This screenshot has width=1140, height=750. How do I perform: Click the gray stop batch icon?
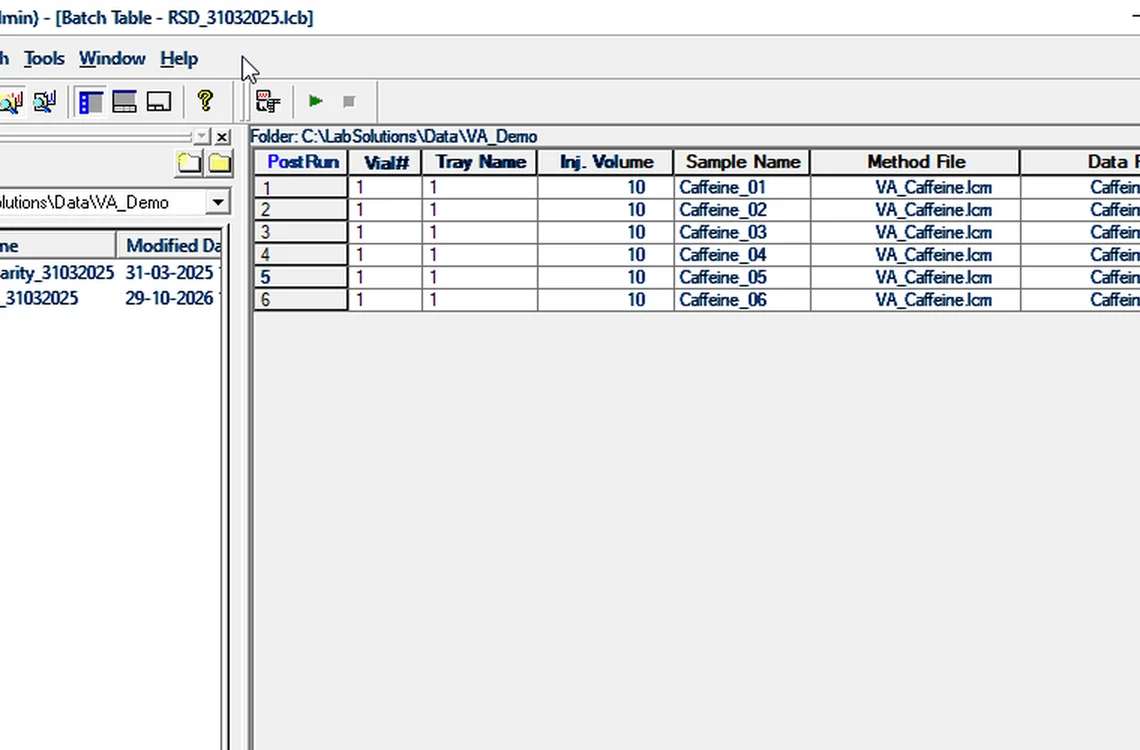pos(349,101)
